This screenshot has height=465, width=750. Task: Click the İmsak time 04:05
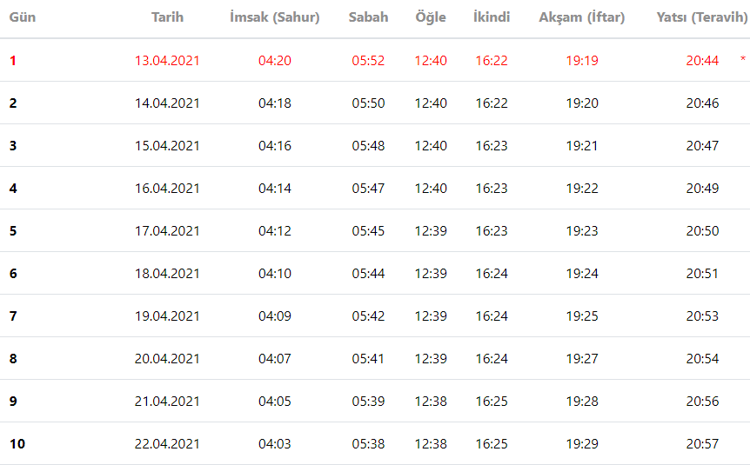pos(274,400)
